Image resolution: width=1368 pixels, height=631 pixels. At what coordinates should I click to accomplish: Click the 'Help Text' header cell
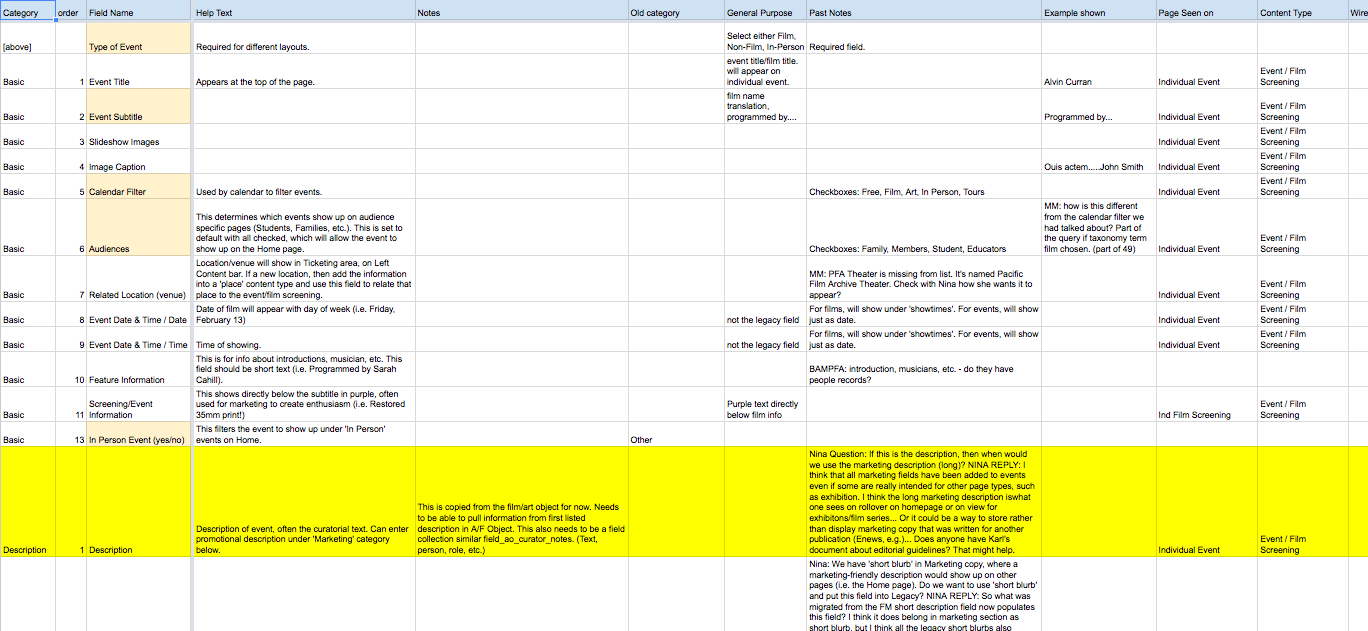click(303, 13)
